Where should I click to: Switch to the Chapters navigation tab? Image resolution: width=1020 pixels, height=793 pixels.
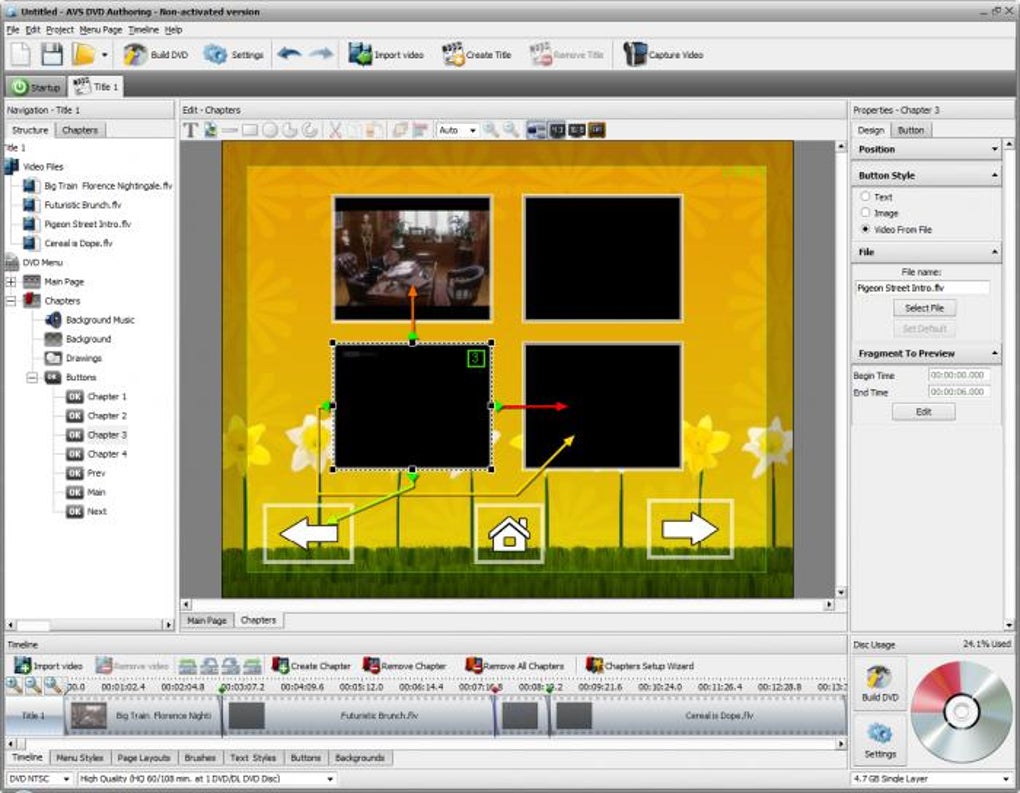tap(80, 130)
